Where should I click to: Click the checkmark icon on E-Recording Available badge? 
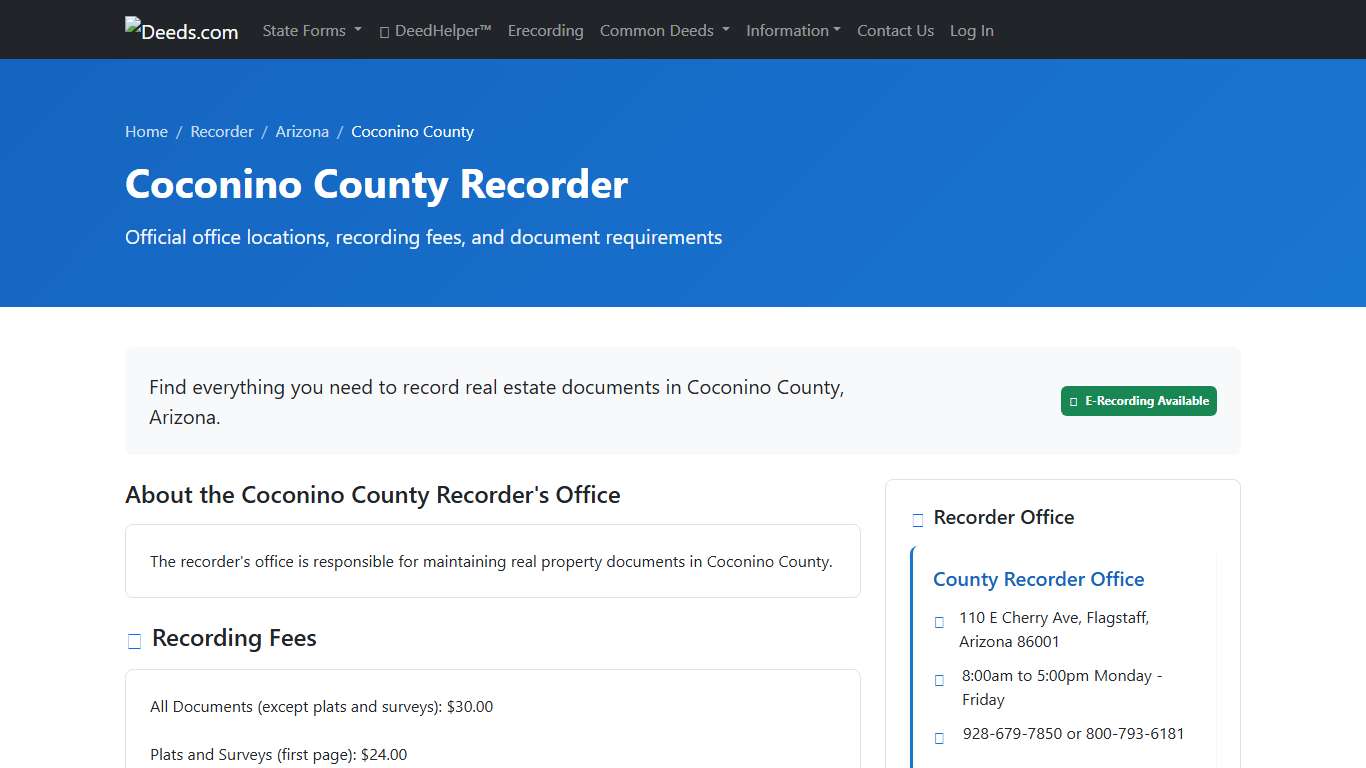pos(1072,400)
